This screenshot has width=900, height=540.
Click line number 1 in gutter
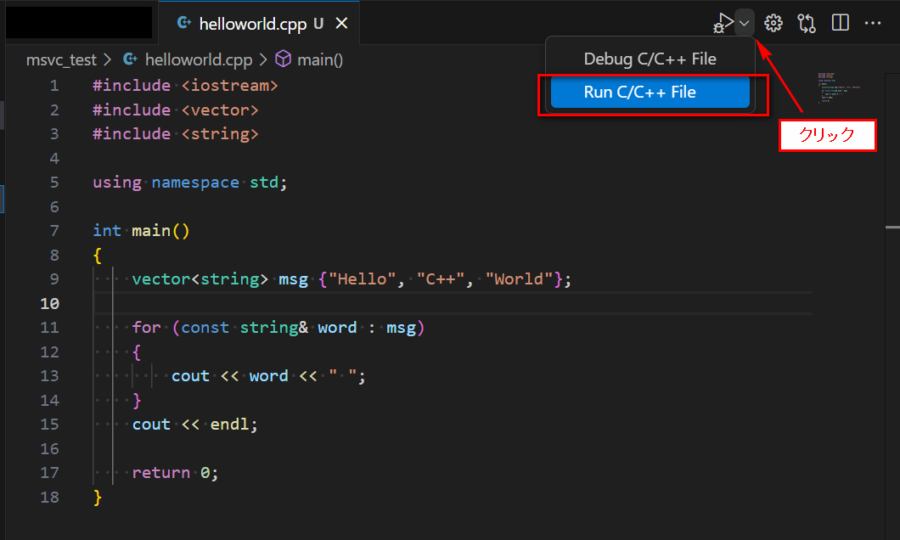(55, 86)
